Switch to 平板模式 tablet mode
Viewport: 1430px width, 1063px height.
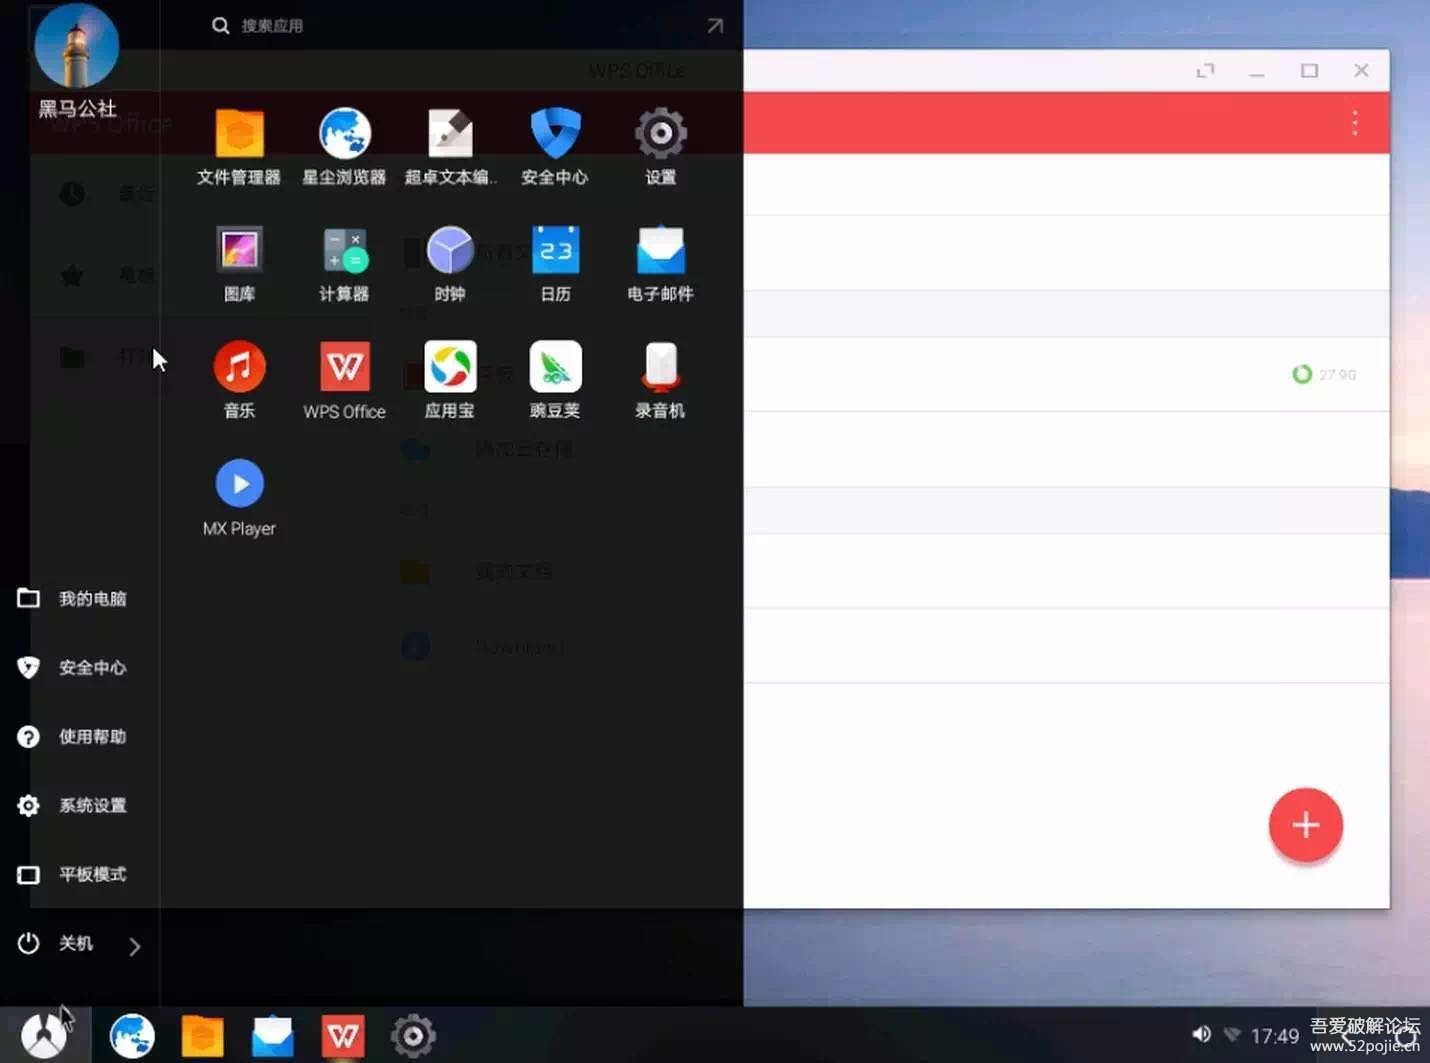tap(72, 874)
